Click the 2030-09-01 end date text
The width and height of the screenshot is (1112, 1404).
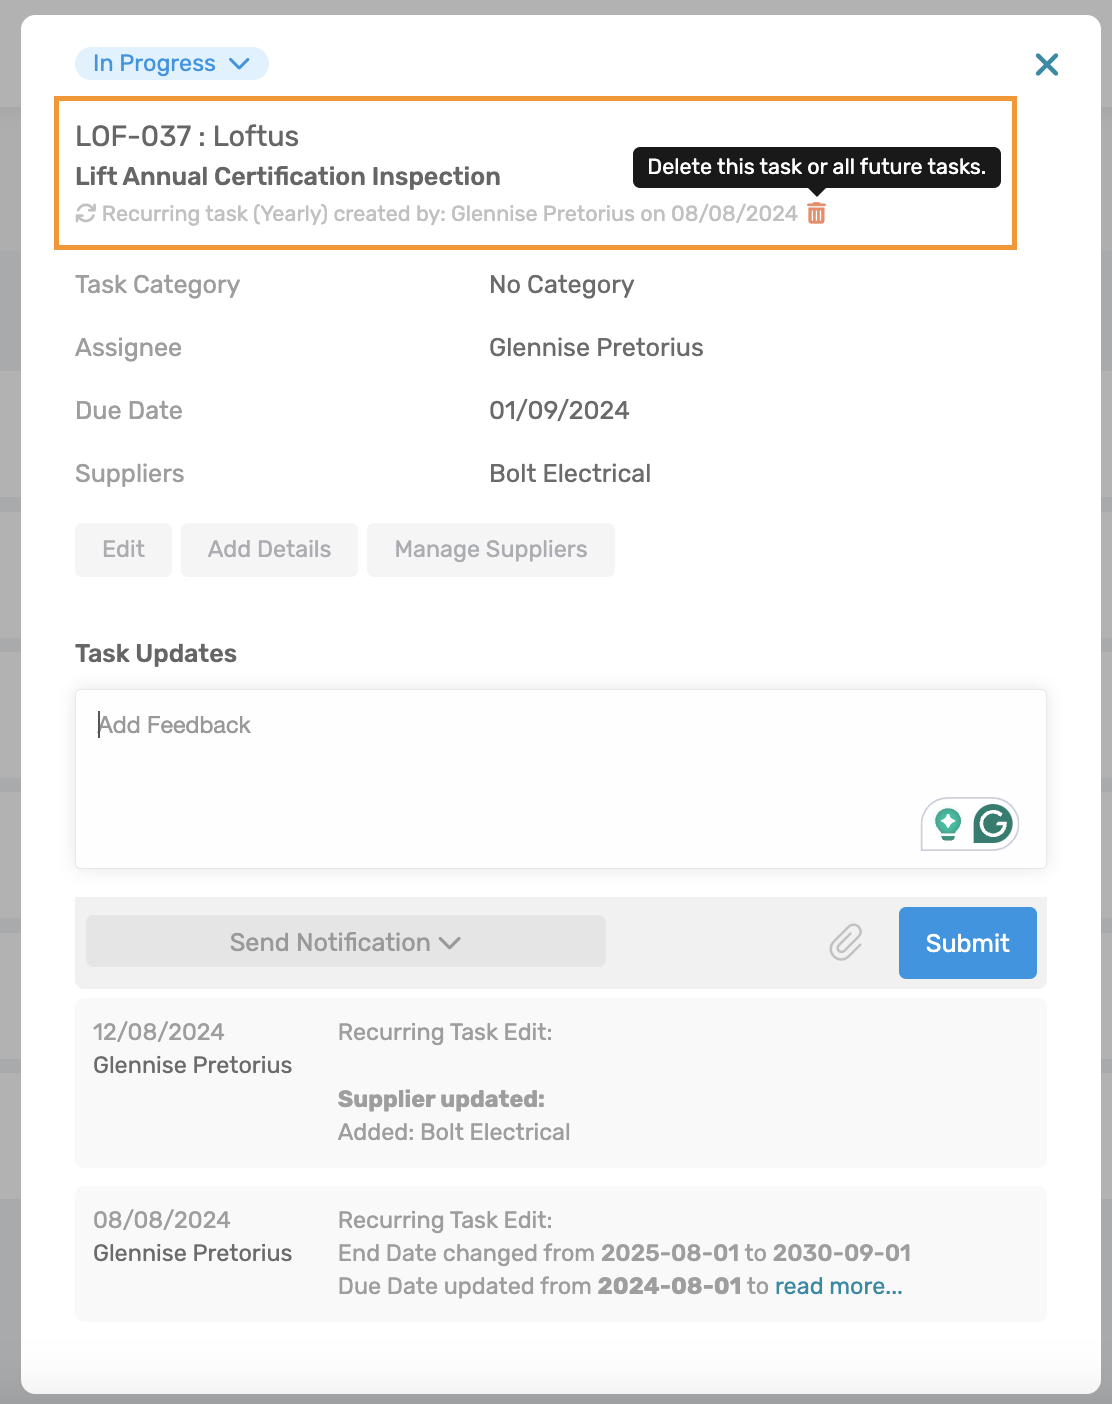(842, 1253)
